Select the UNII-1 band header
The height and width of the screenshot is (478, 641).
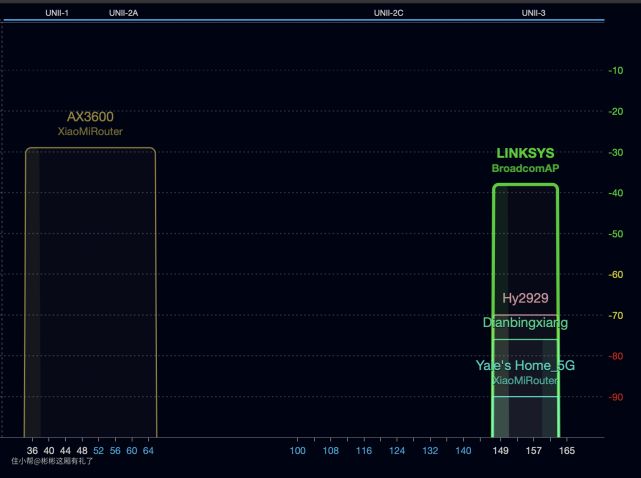point(57,13)
